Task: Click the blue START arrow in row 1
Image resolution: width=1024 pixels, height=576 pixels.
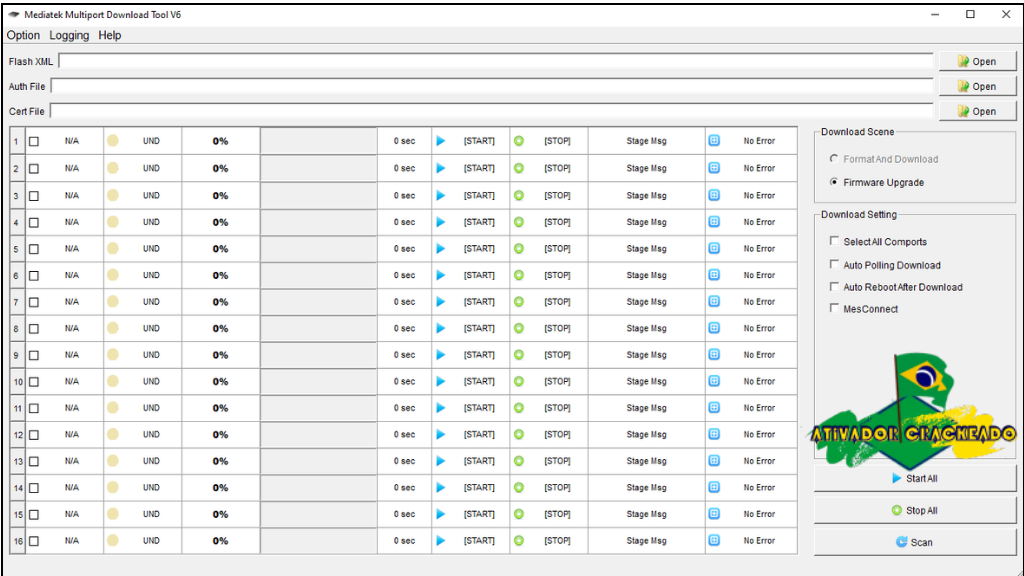Action: coord(441,141)
